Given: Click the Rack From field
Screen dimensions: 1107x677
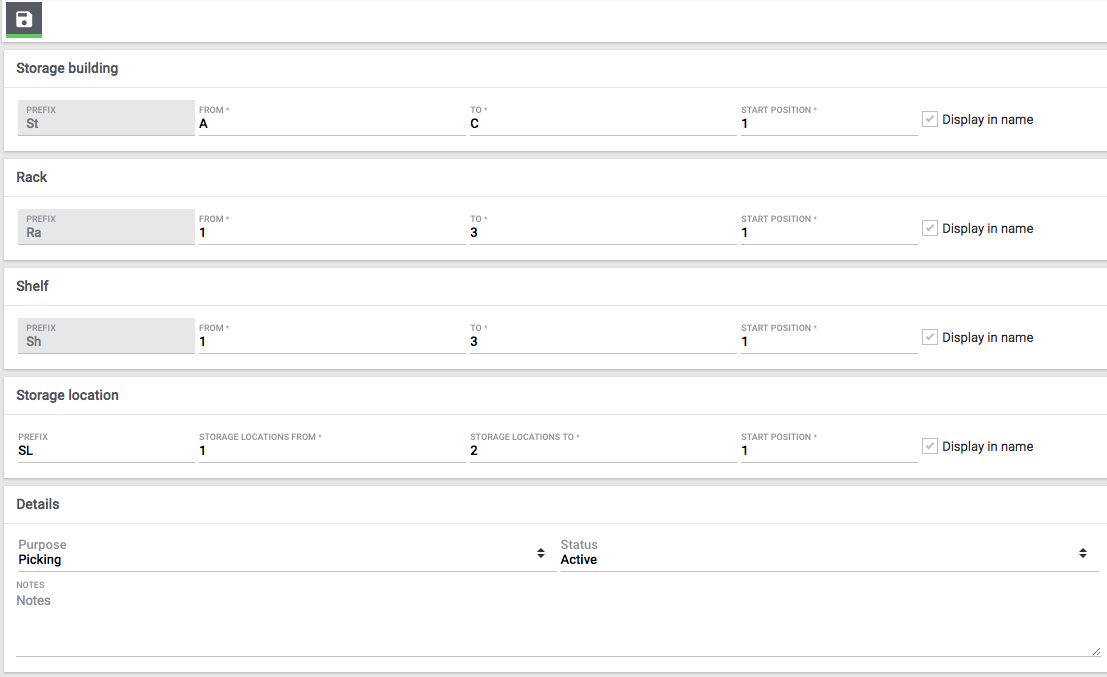Looking at the screenshot, I should 331,233.
